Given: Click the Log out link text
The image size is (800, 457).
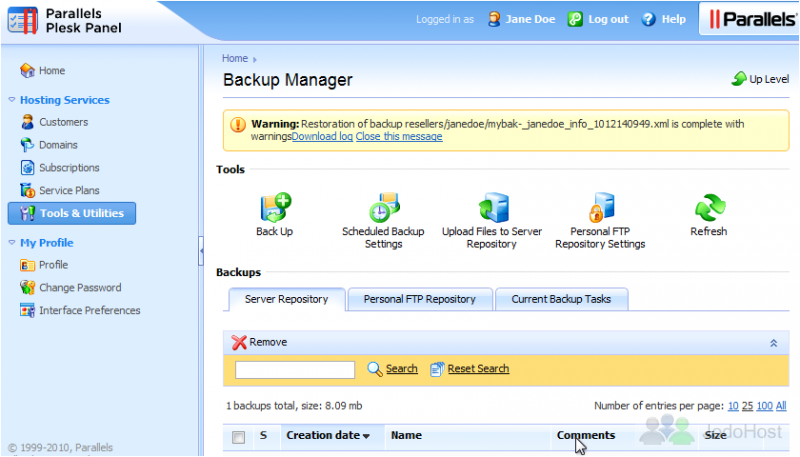Looking at the screenshot, I should pyautogui.click(x=608, y=19).
